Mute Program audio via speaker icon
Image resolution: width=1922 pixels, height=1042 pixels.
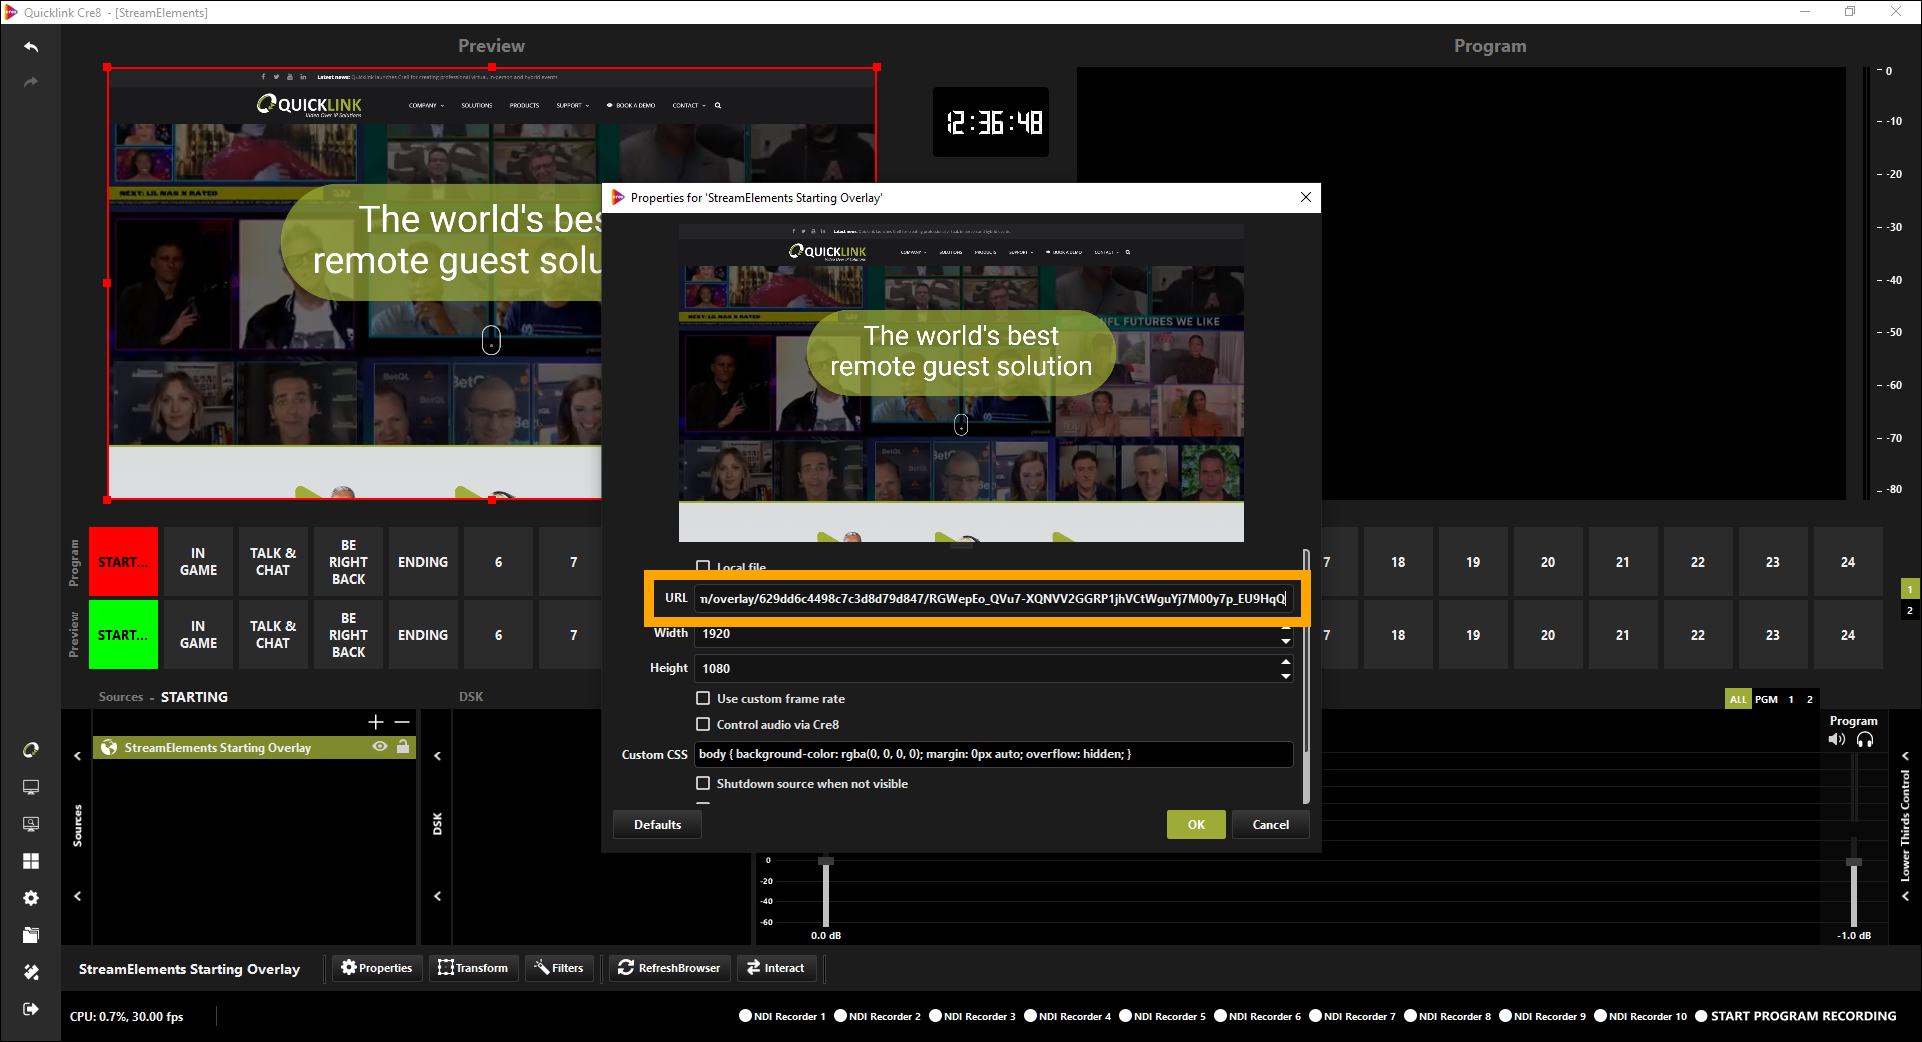(1836, 740)
